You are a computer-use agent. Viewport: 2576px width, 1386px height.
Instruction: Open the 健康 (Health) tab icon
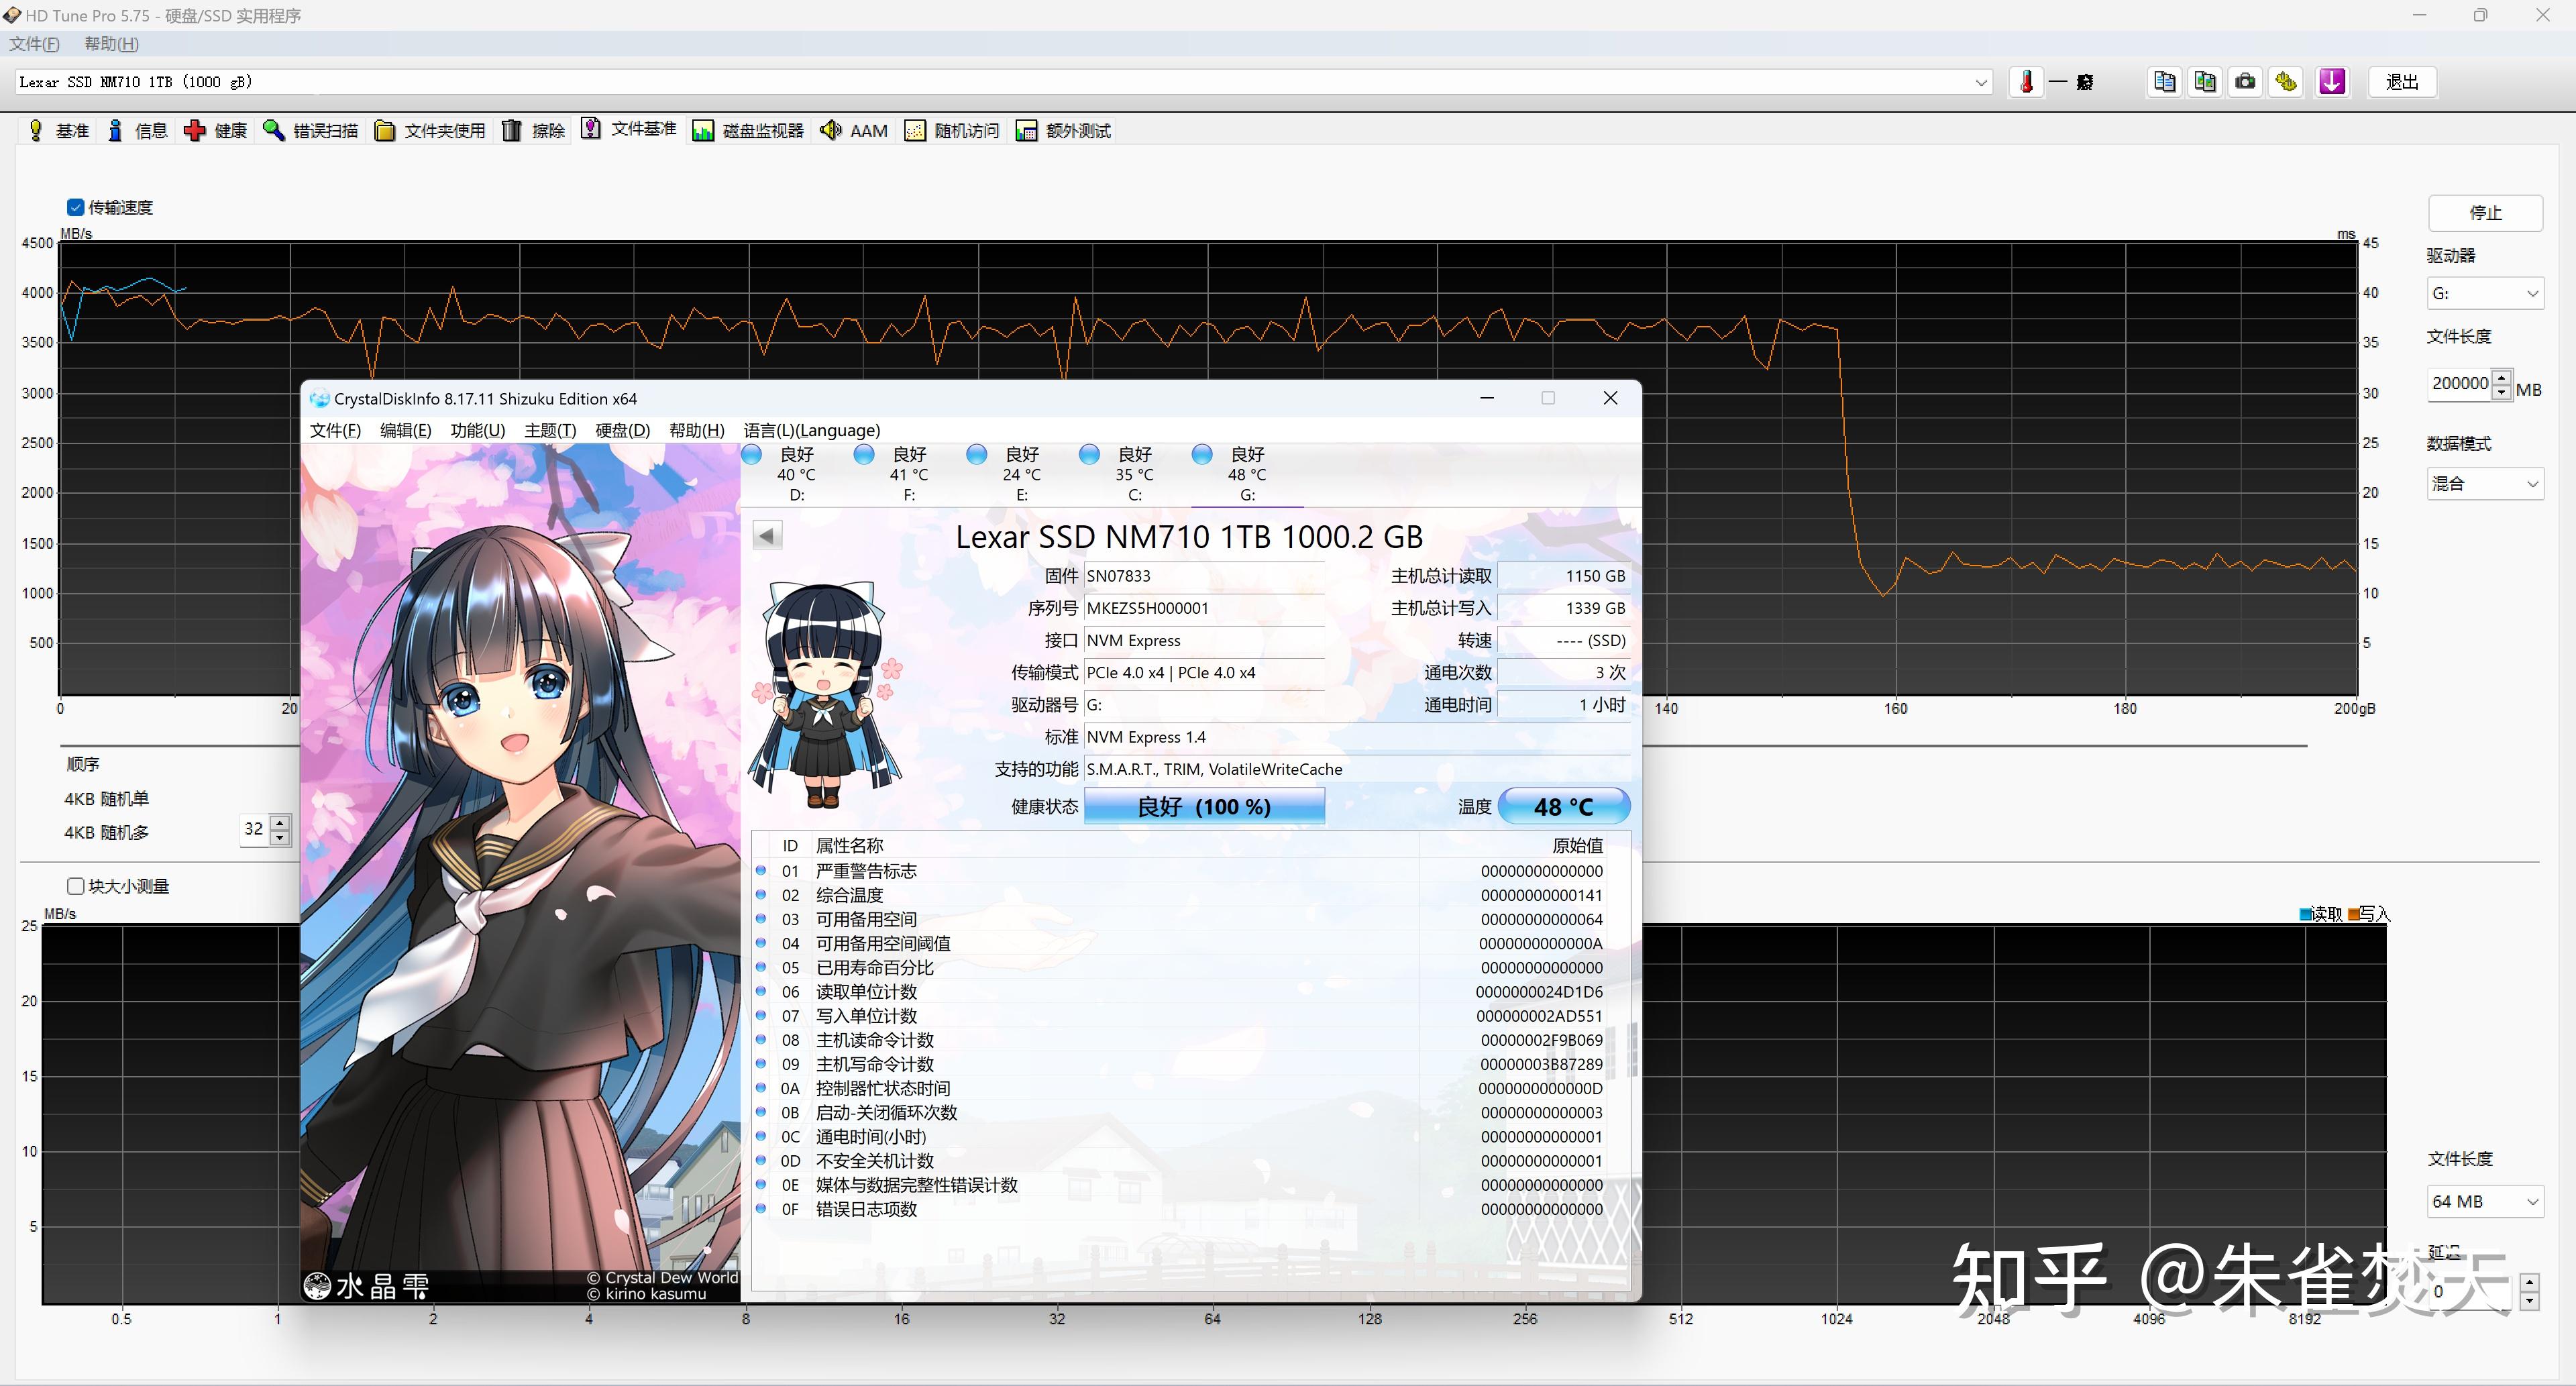(215, 130)
